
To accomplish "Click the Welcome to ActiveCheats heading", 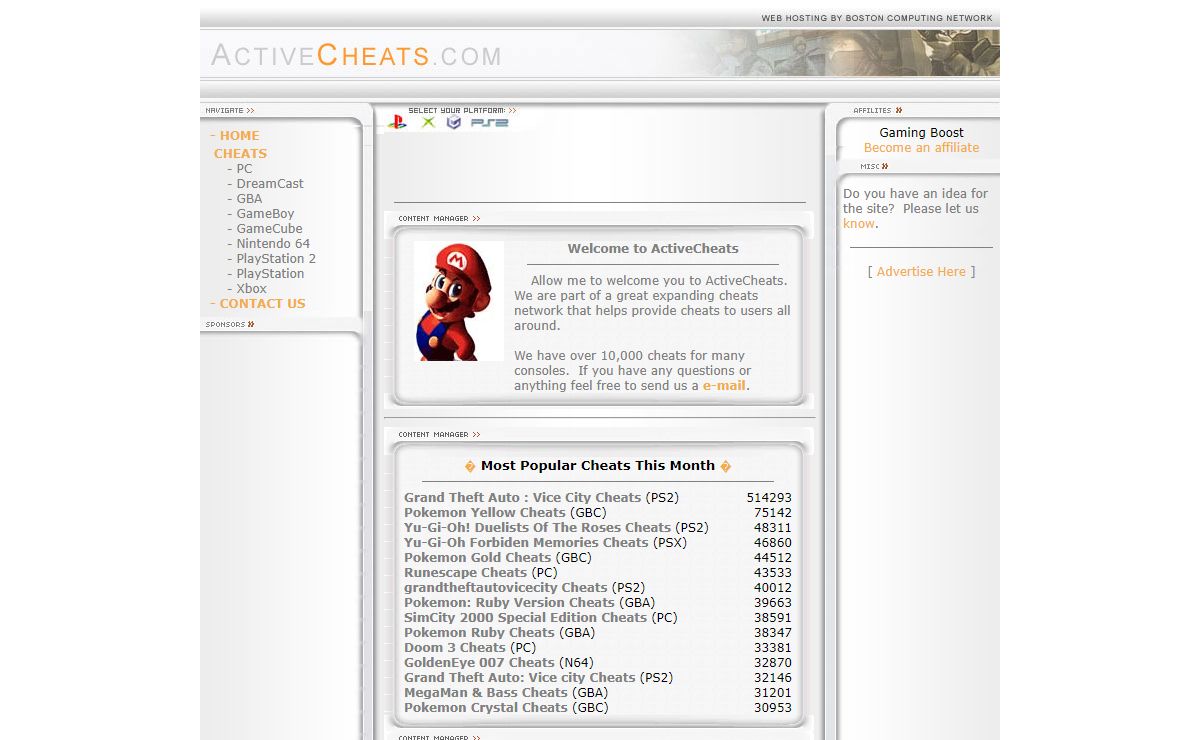I will click(653, 248).
